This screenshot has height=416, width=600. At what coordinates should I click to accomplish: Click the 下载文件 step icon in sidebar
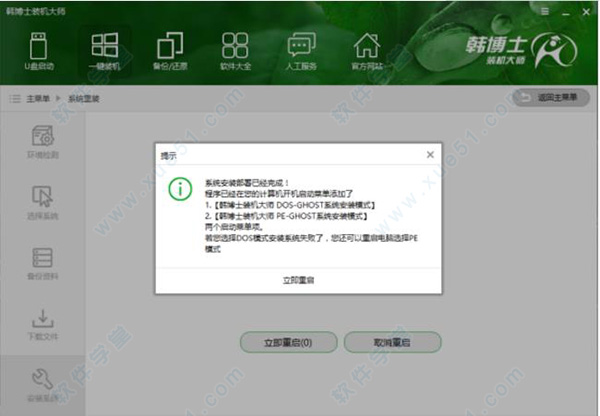42,318
